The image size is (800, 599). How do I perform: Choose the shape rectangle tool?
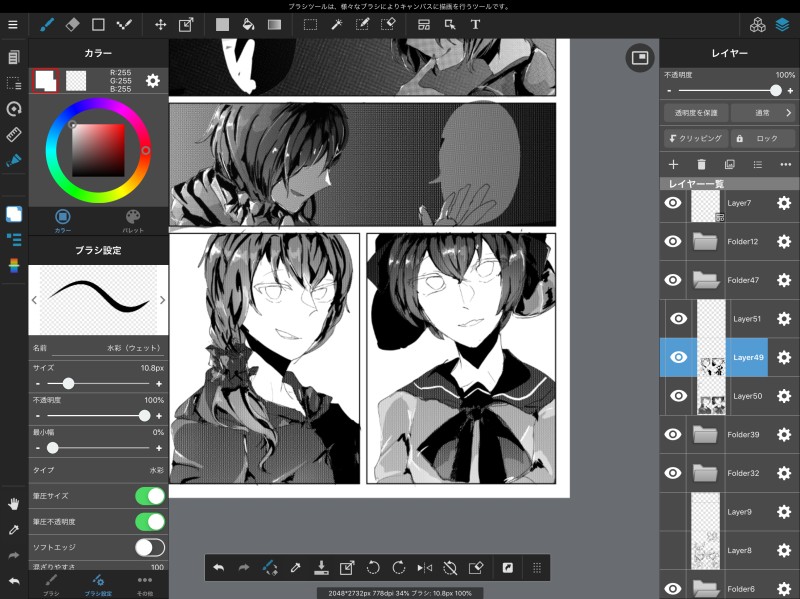coord(98,24)
